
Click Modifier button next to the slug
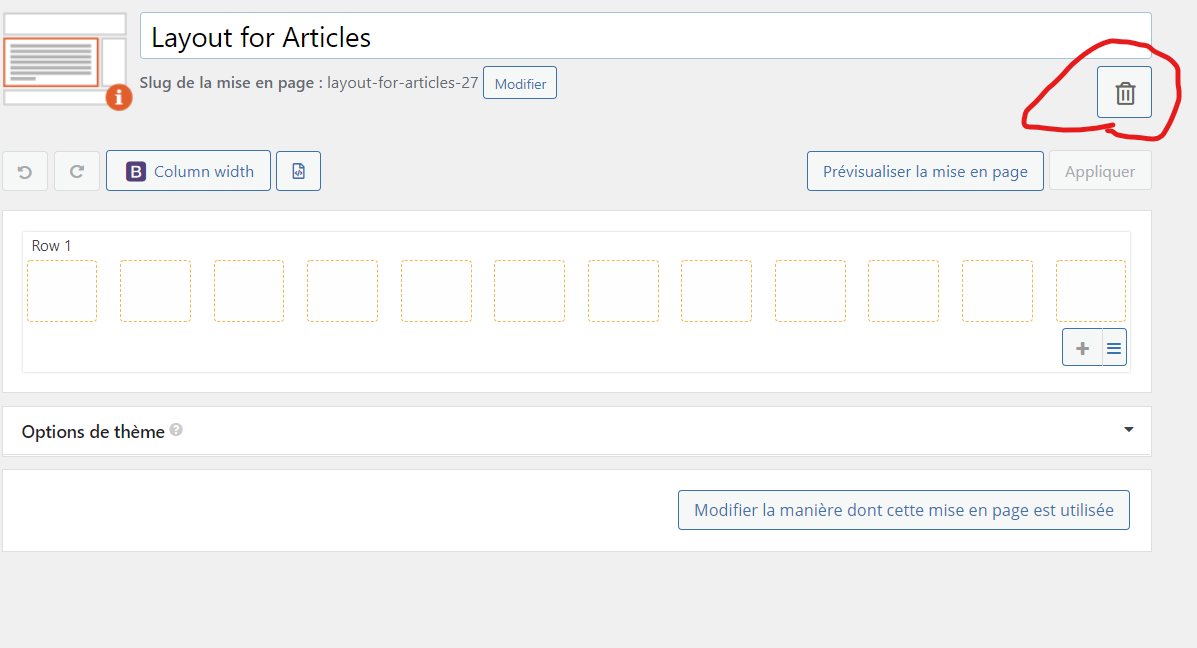coord(520,83)
